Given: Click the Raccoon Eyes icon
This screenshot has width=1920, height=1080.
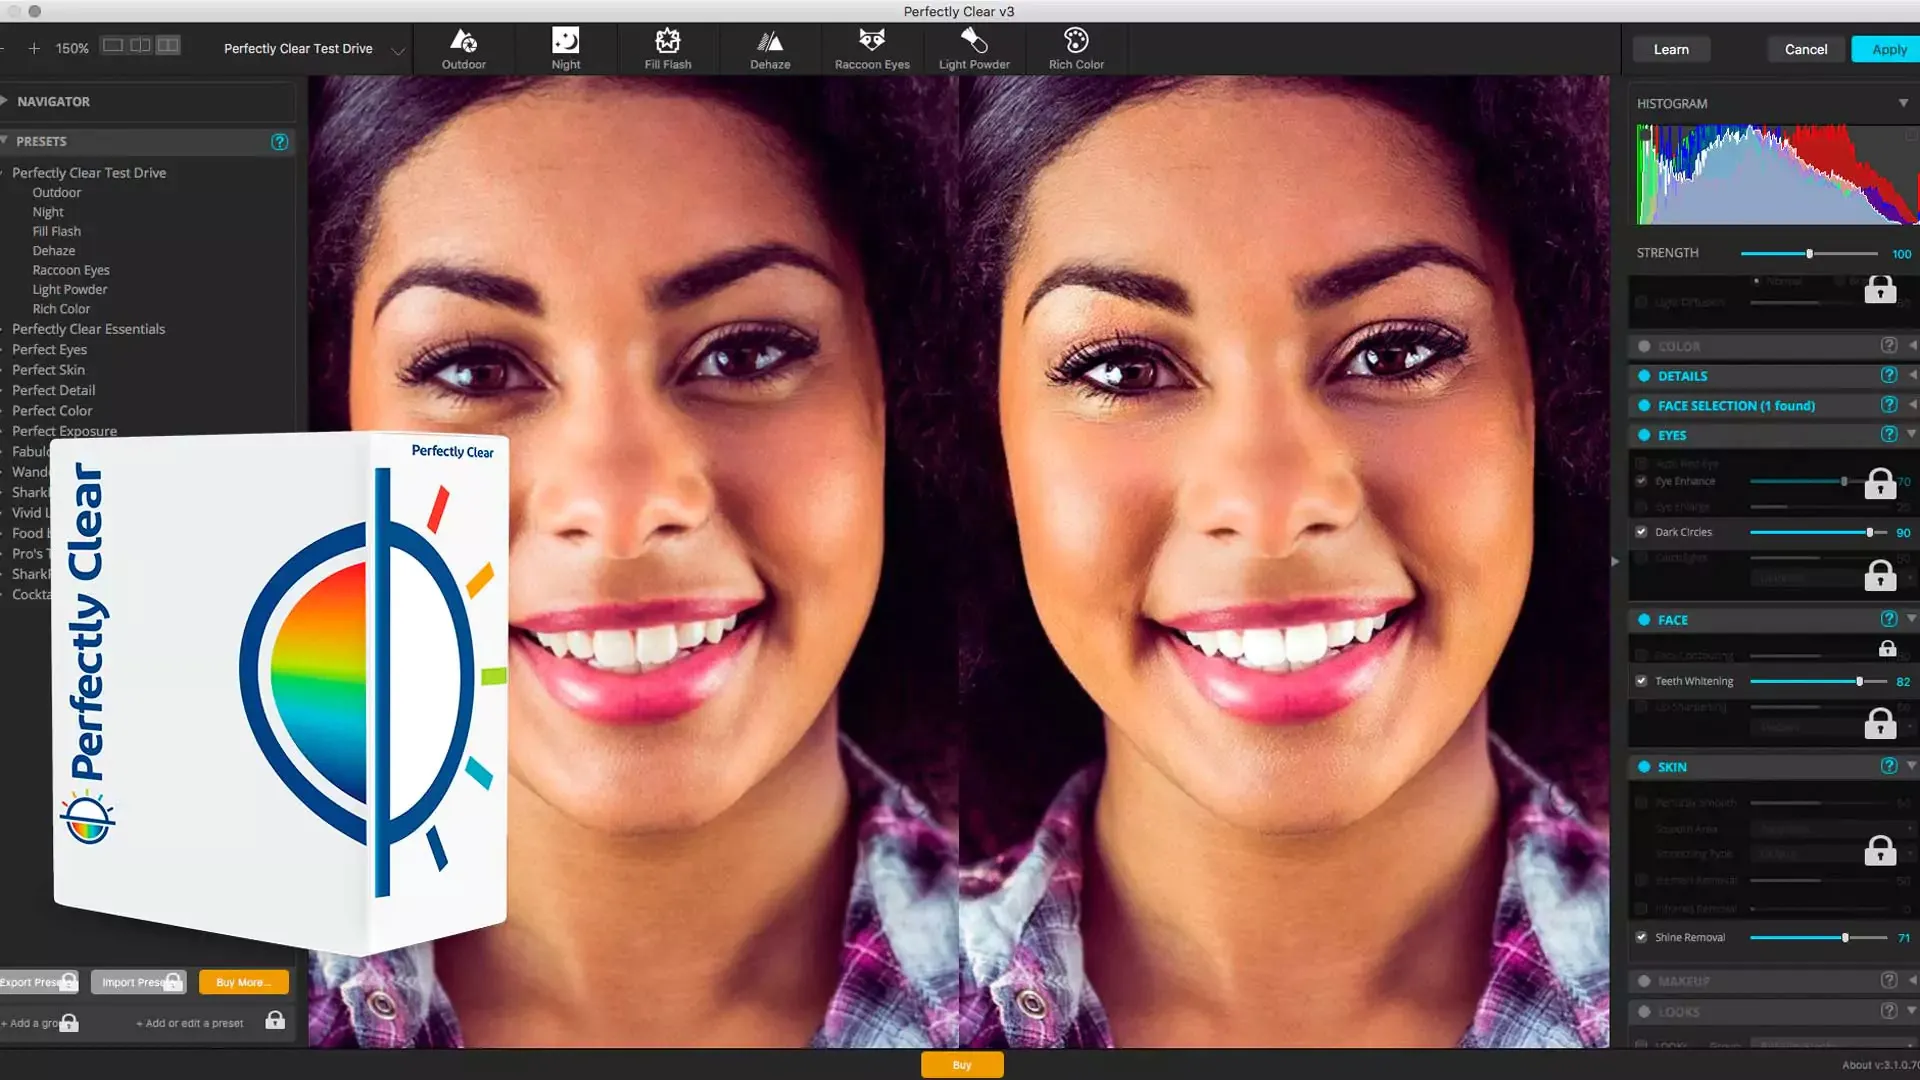Looking at the screenshot, I should [x=872, y=42].
